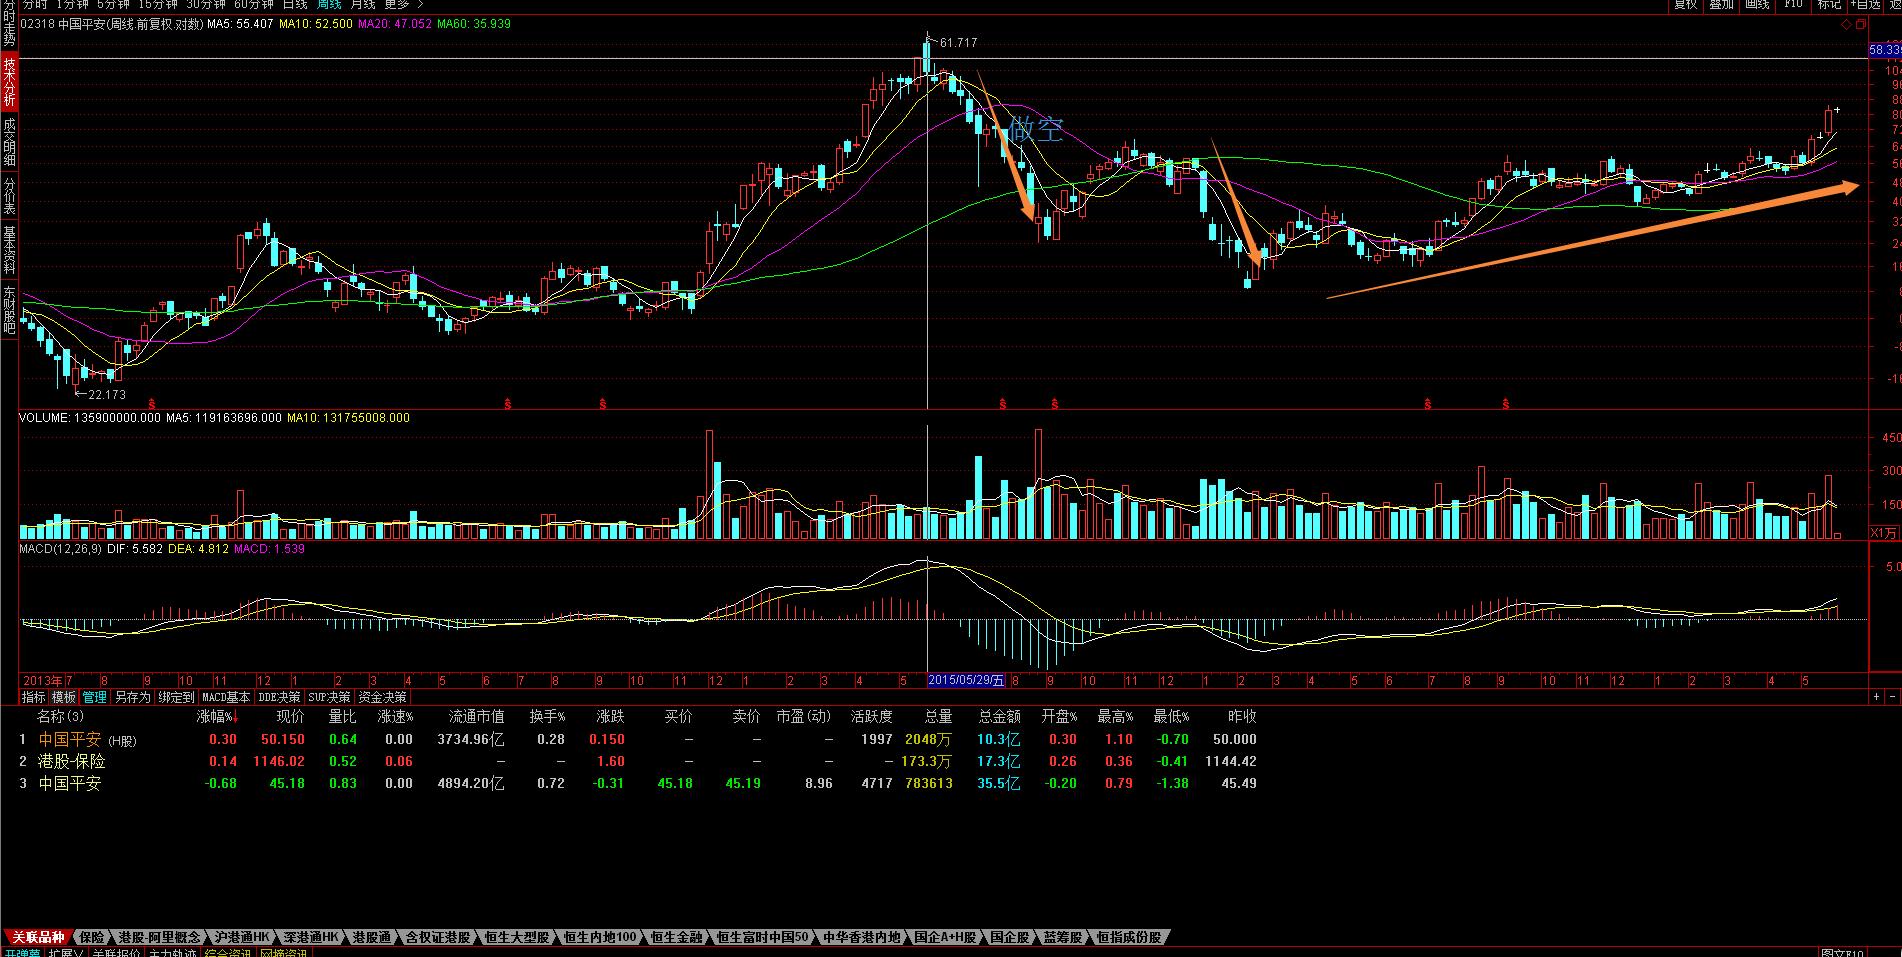Click the 画线 drawing tools button
The width and height of the screenshot is (1902, 957).
[x=1757, y=5]
